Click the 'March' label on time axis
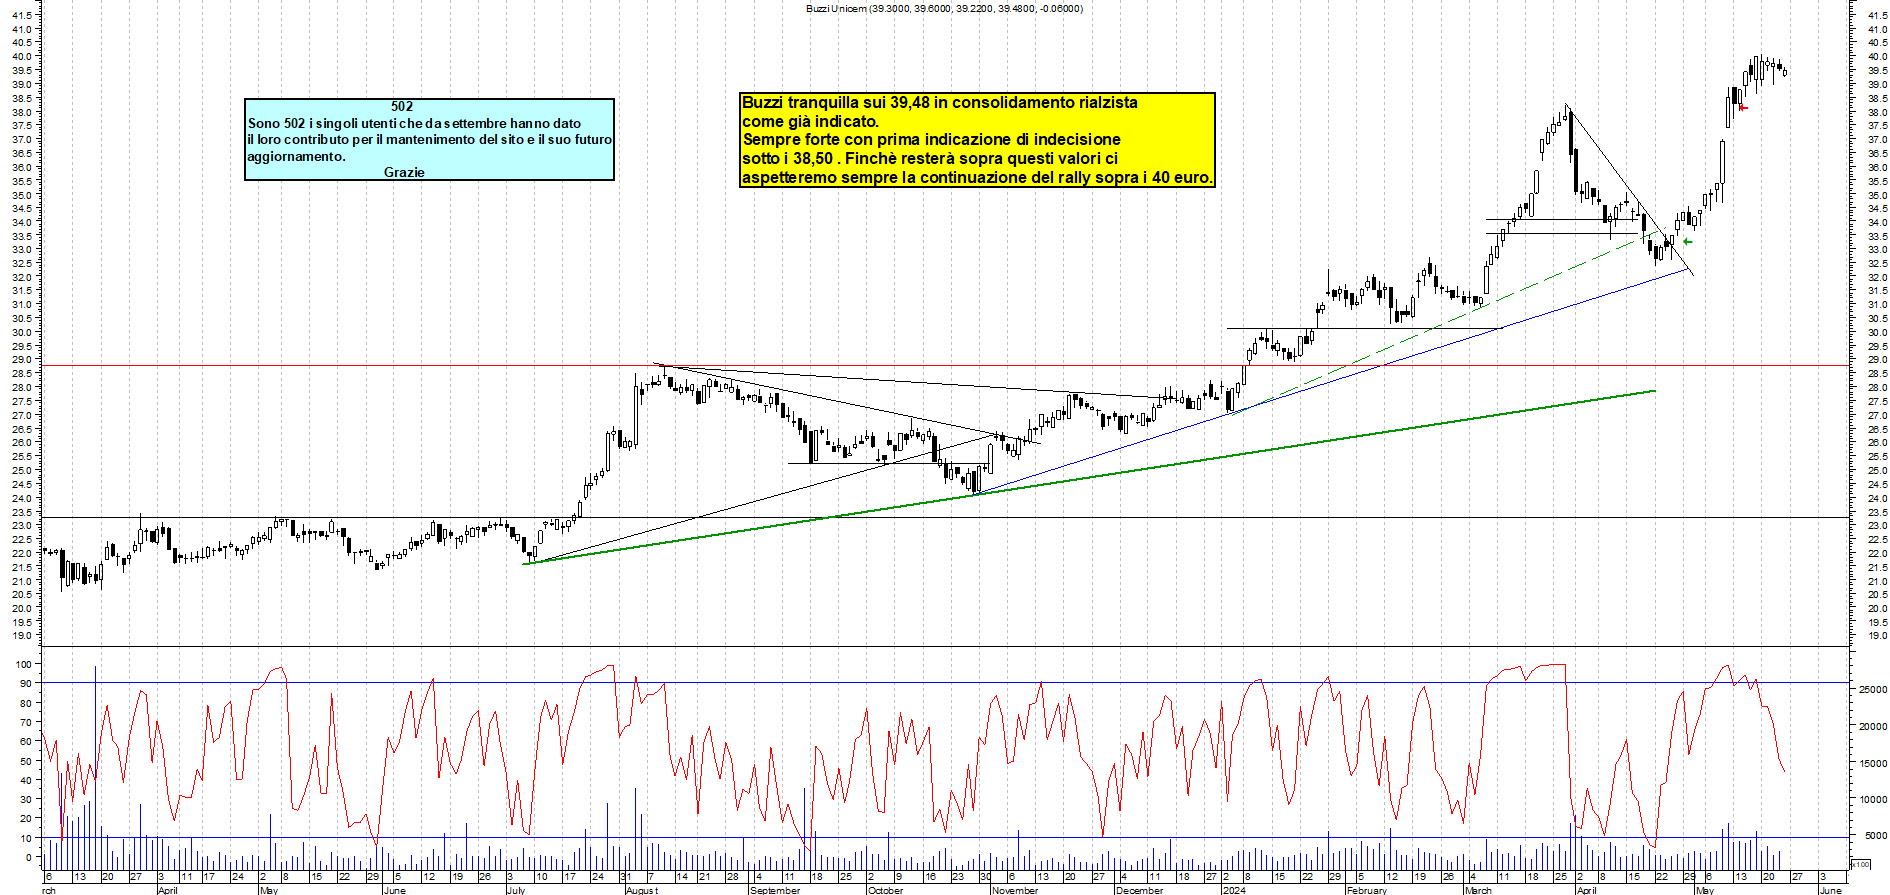Viewport: 1890px width, 895px height. (x=1478, y=890)
